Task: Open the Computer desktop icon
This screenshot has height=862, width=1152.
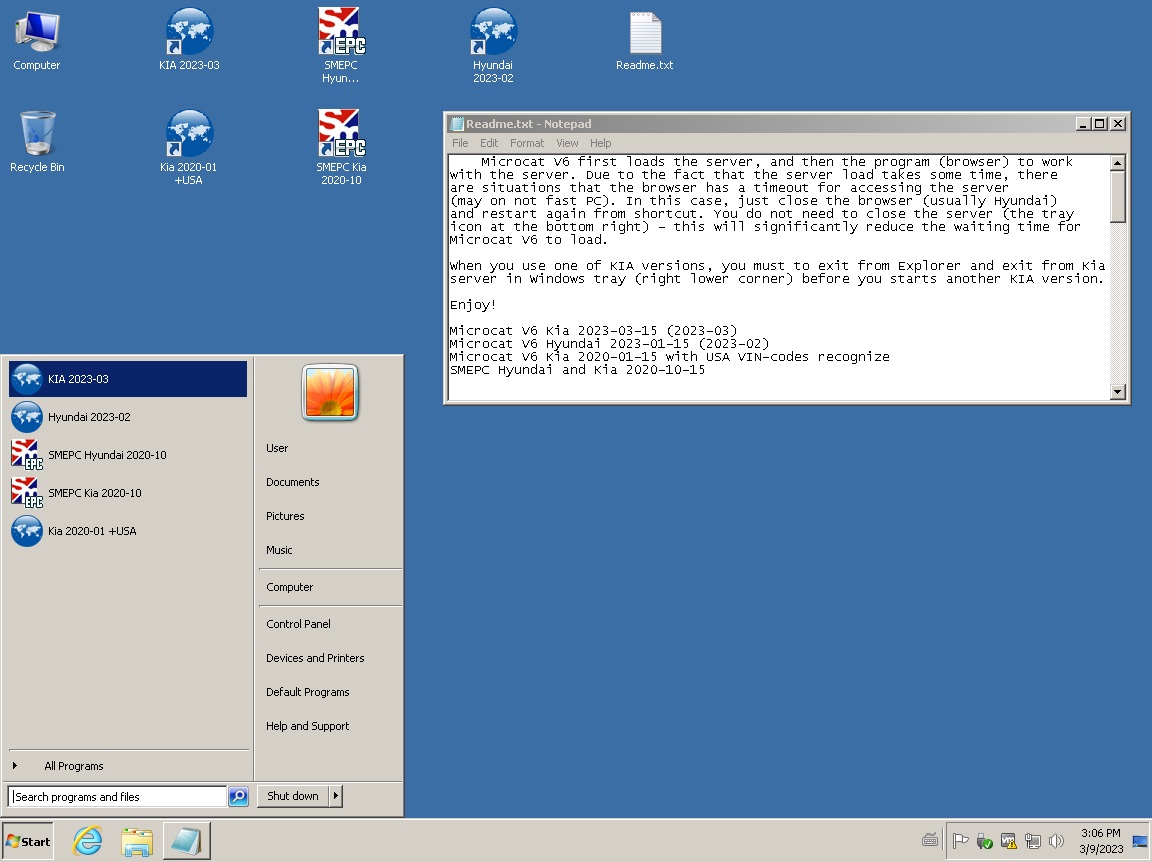Action: point(37,40)
